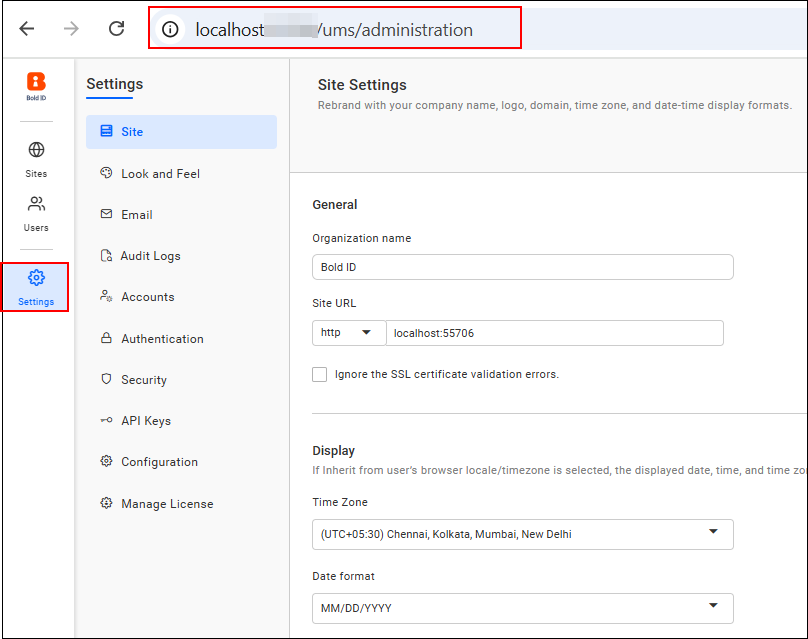
Task: Click the Organization name label
Action: (361, 238)
